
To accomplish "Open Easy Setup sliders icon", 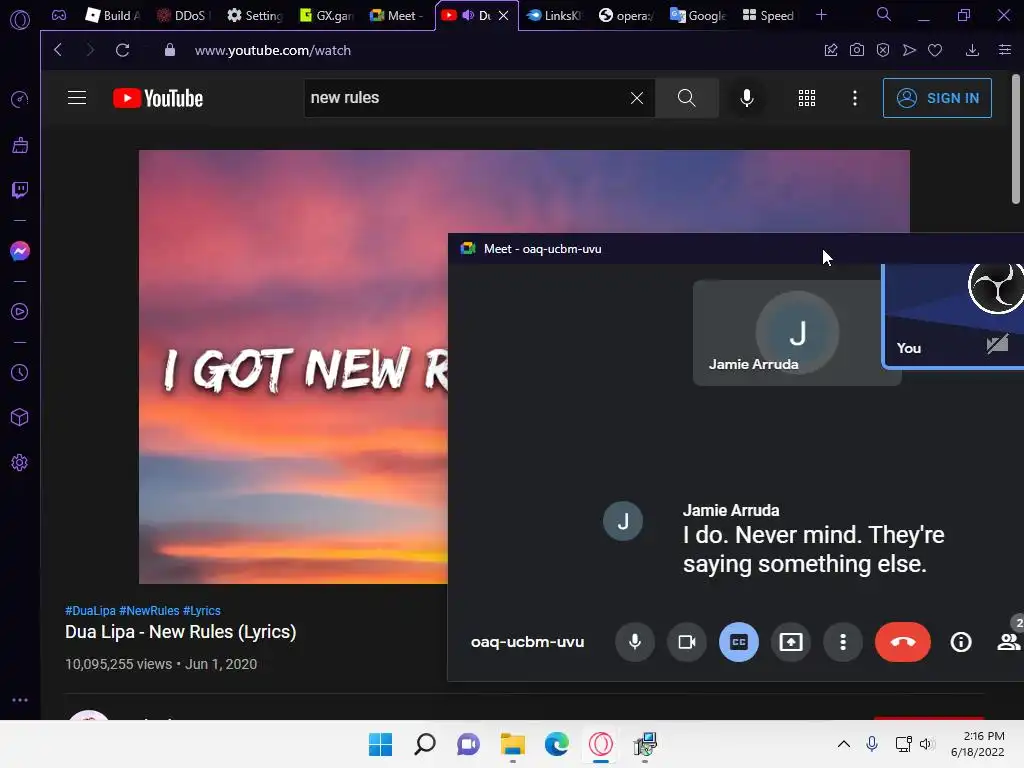I will (1005, 50).
